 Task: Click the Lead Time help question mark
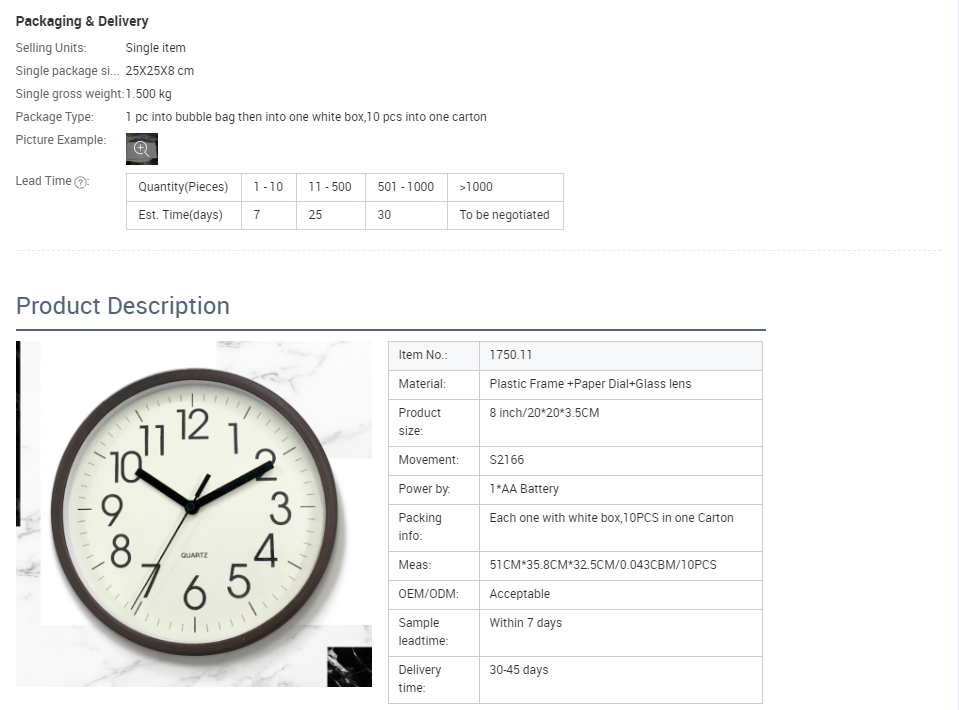click(82, 182)
